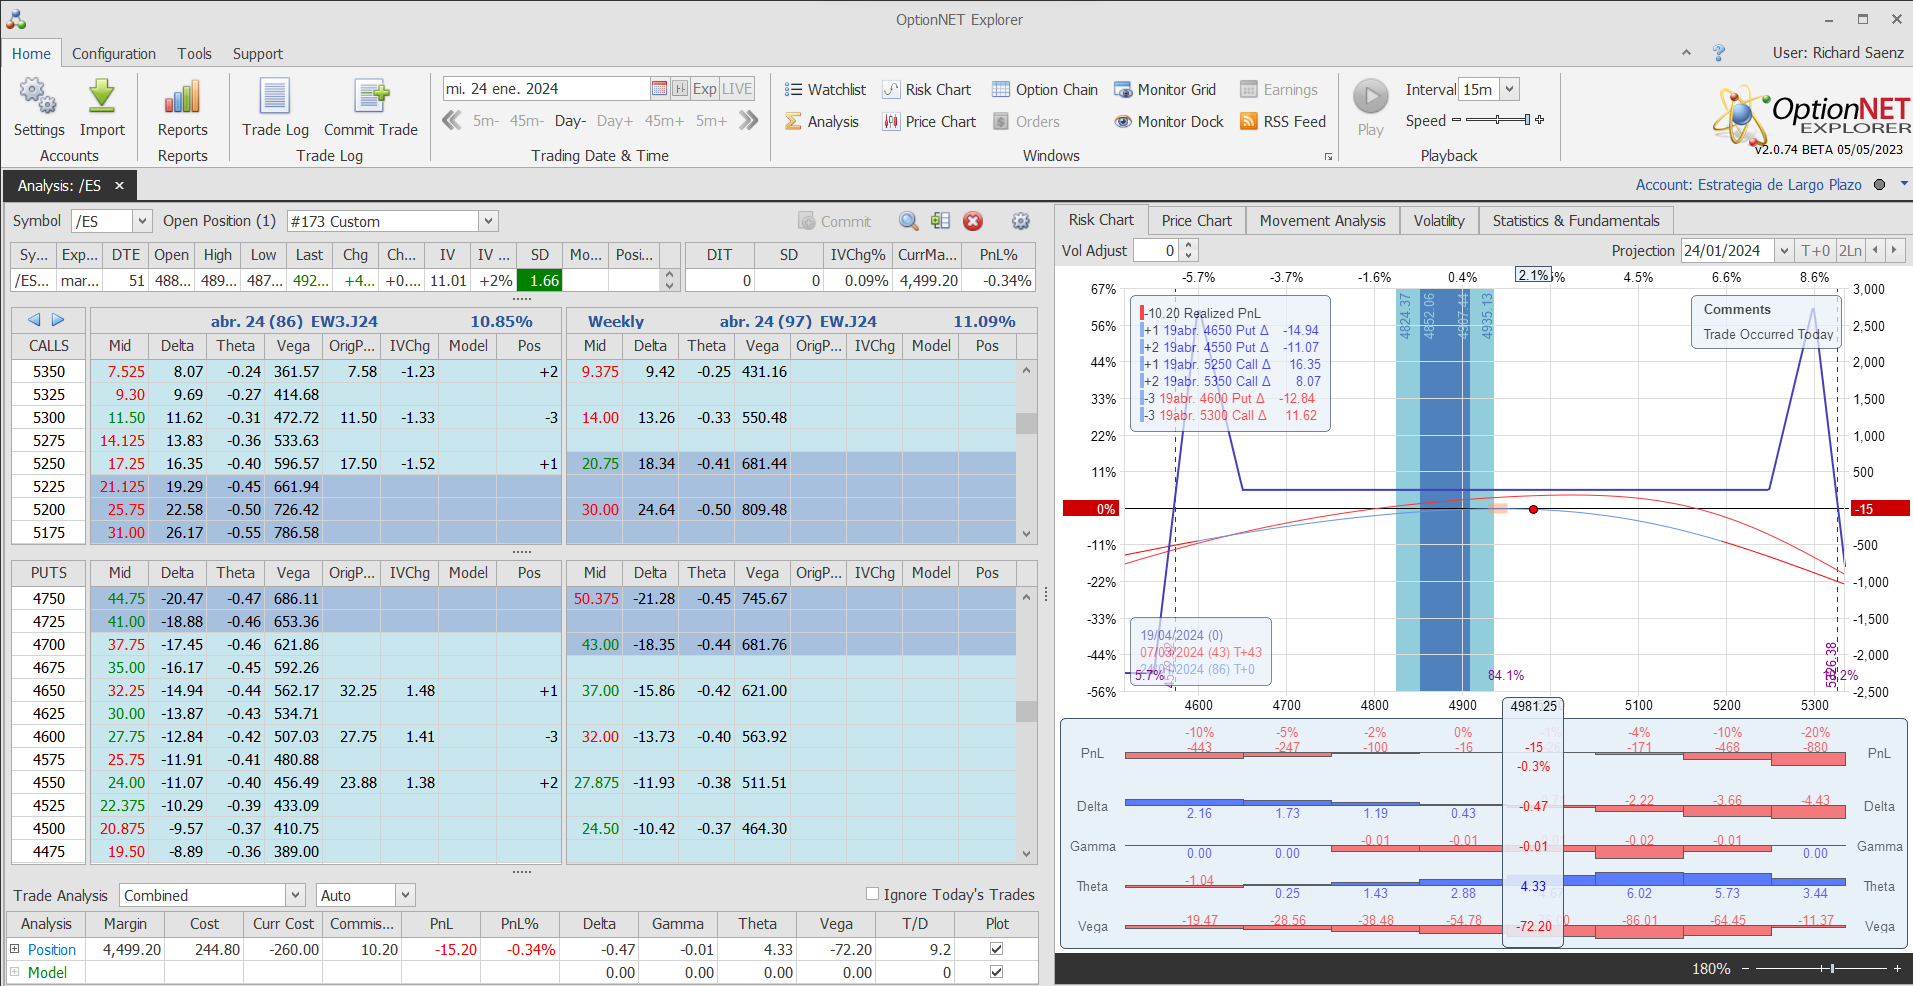The height and width of the screenshot is (986, 1913).
Task: Switch to Statistics & Fundamentals tab
Action: pos(1576,220)
